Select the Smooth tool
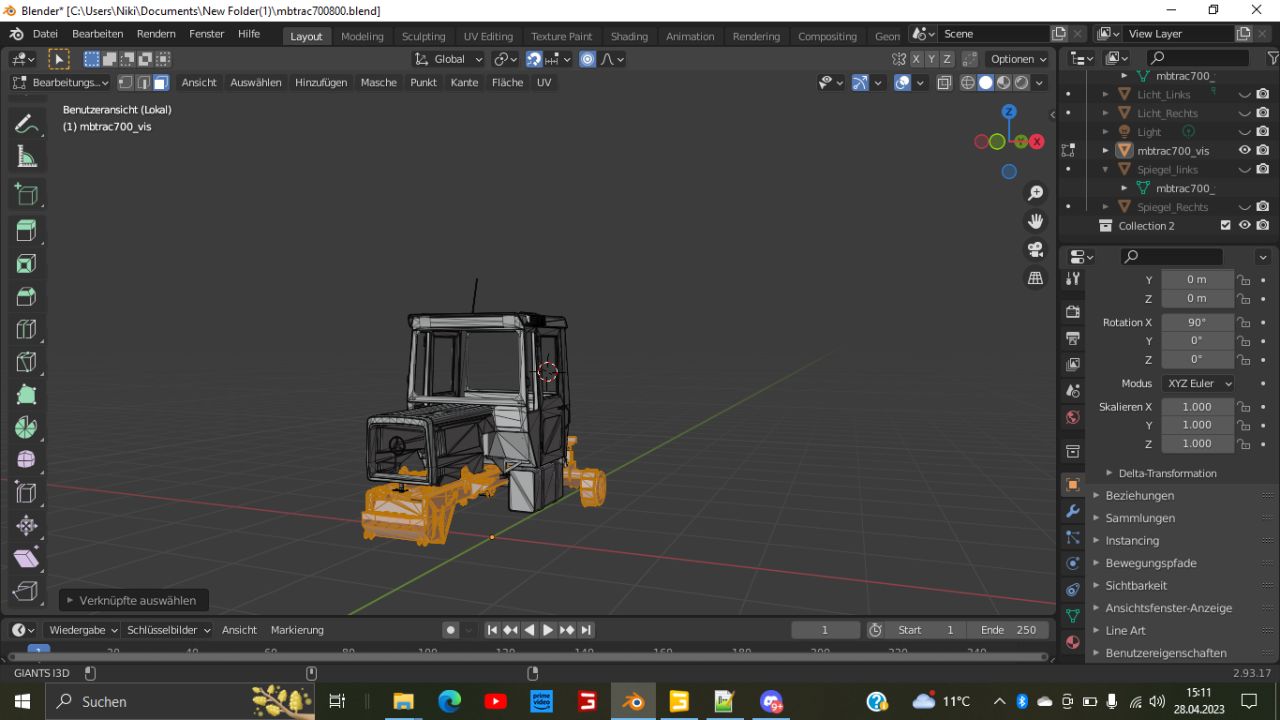Image resolution: width=1280 pixels, height=720 pixels. tap(27, 460)
